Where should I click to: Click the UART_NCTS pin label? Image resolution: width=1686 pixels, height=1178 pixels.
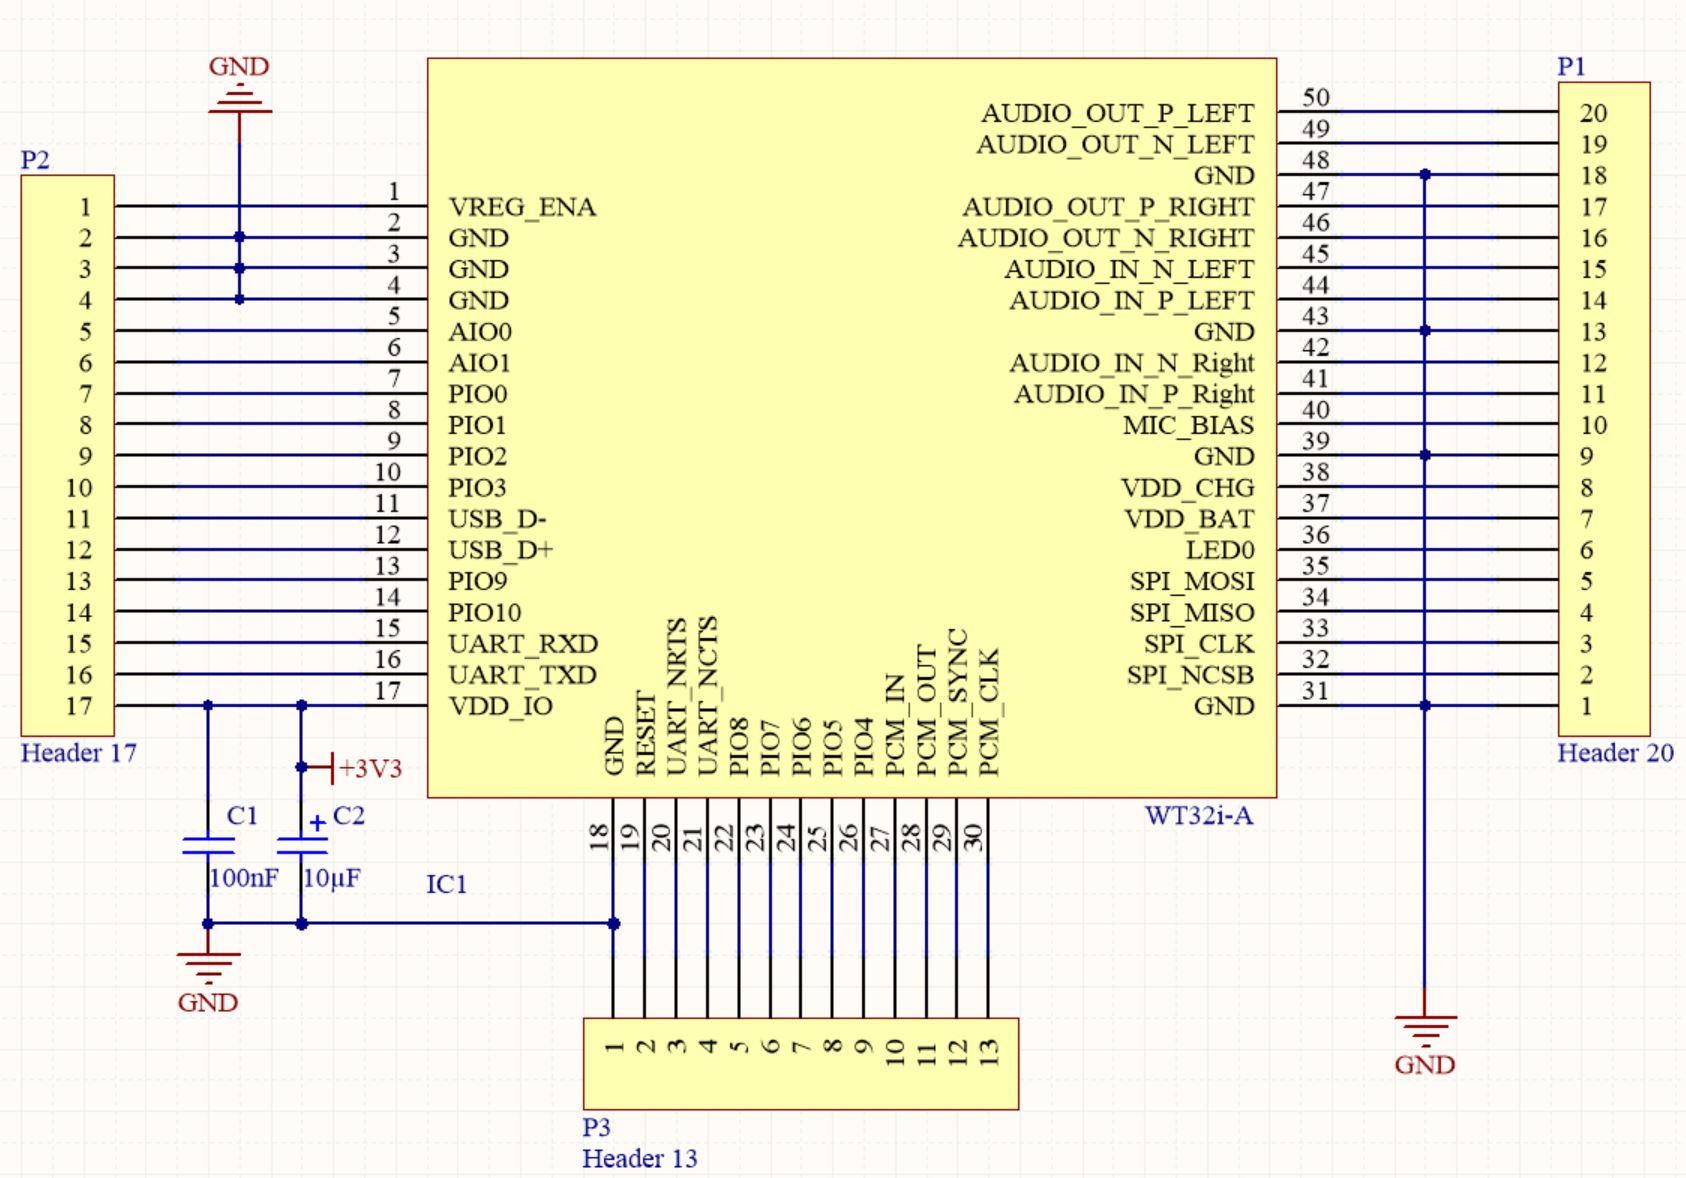coord(708,695)
